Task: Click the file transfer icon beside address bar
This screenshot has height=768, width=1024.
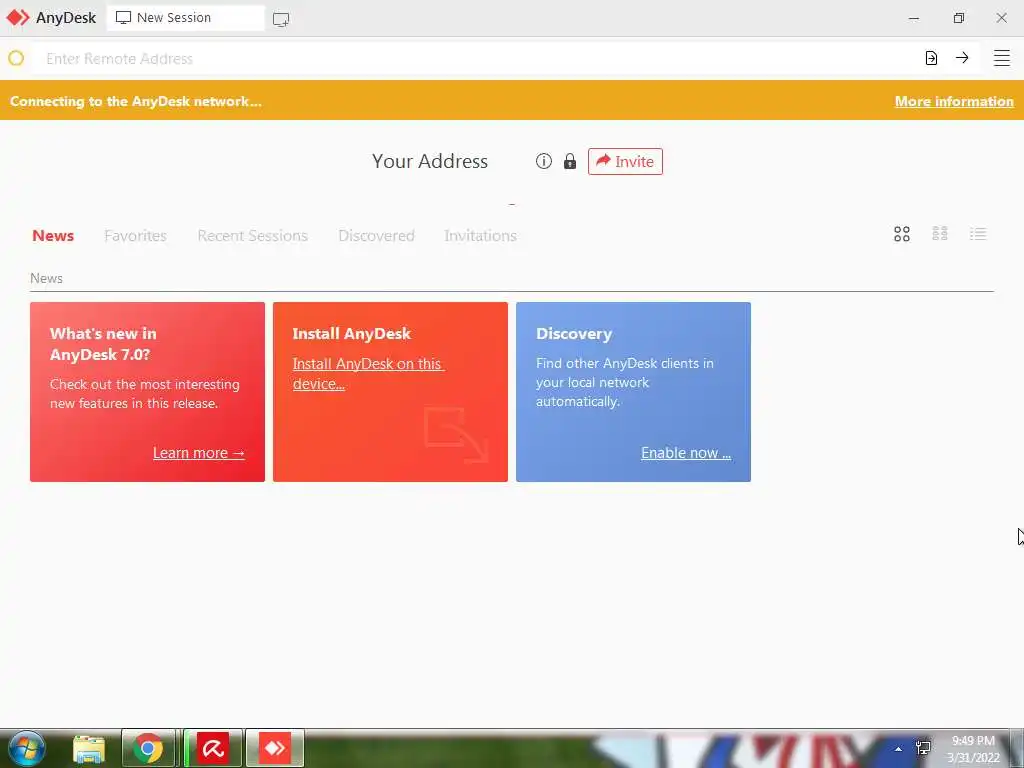Action: point(931,58)
